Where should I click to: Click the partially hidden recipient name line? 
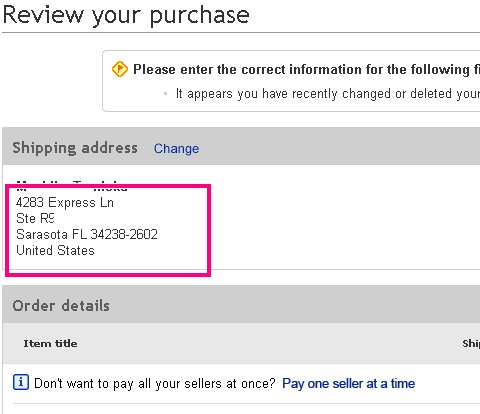point(72,186)
